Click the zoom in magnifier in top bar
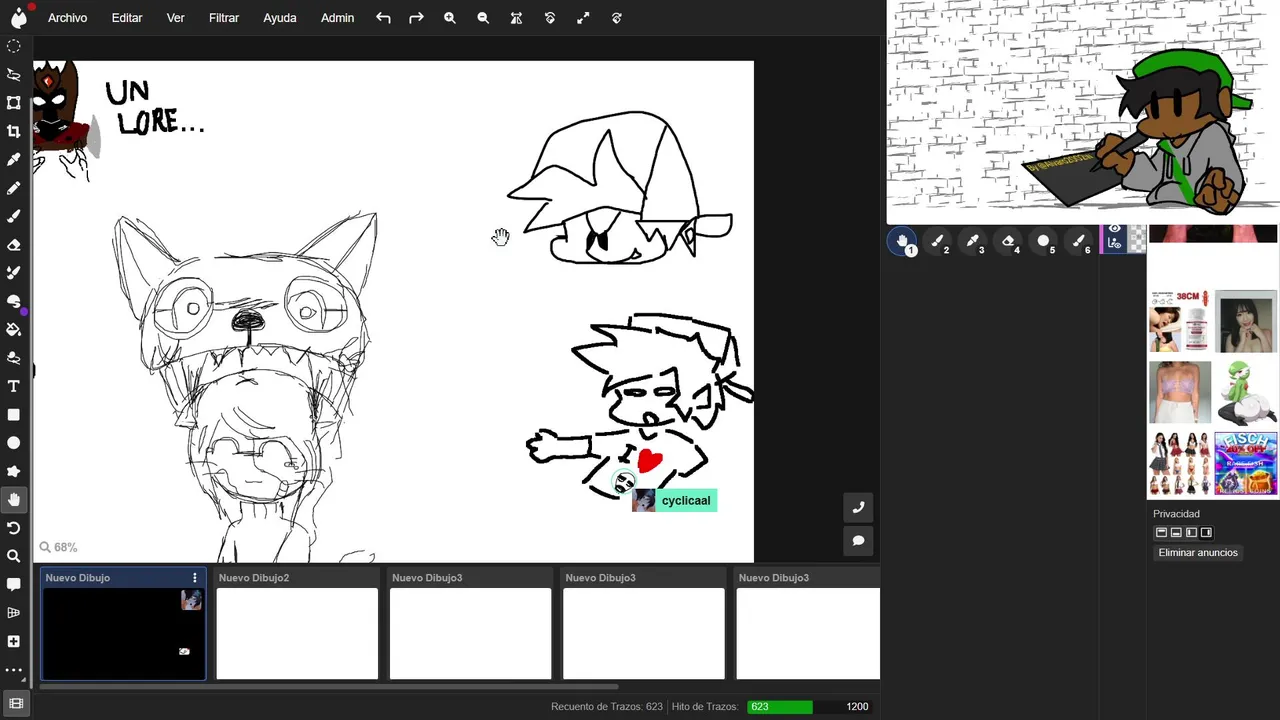Viewport: 1280px width, 720px height. [x=450, y=18]
